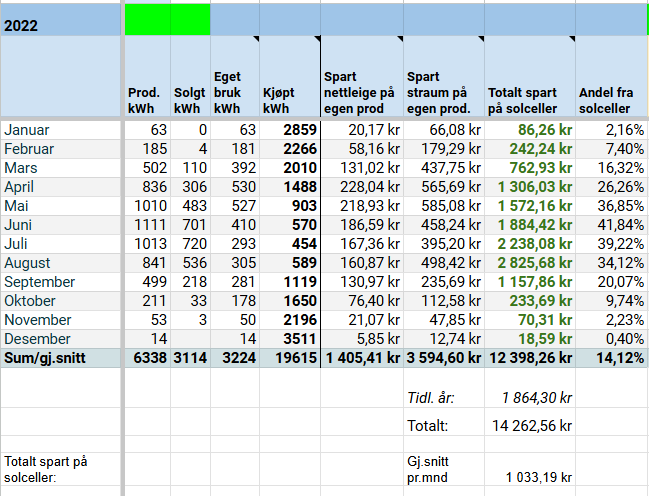This screenshot has height=496, width=649.
Task: Click green cell above Prod. kWh
Action: click(147, 19)
